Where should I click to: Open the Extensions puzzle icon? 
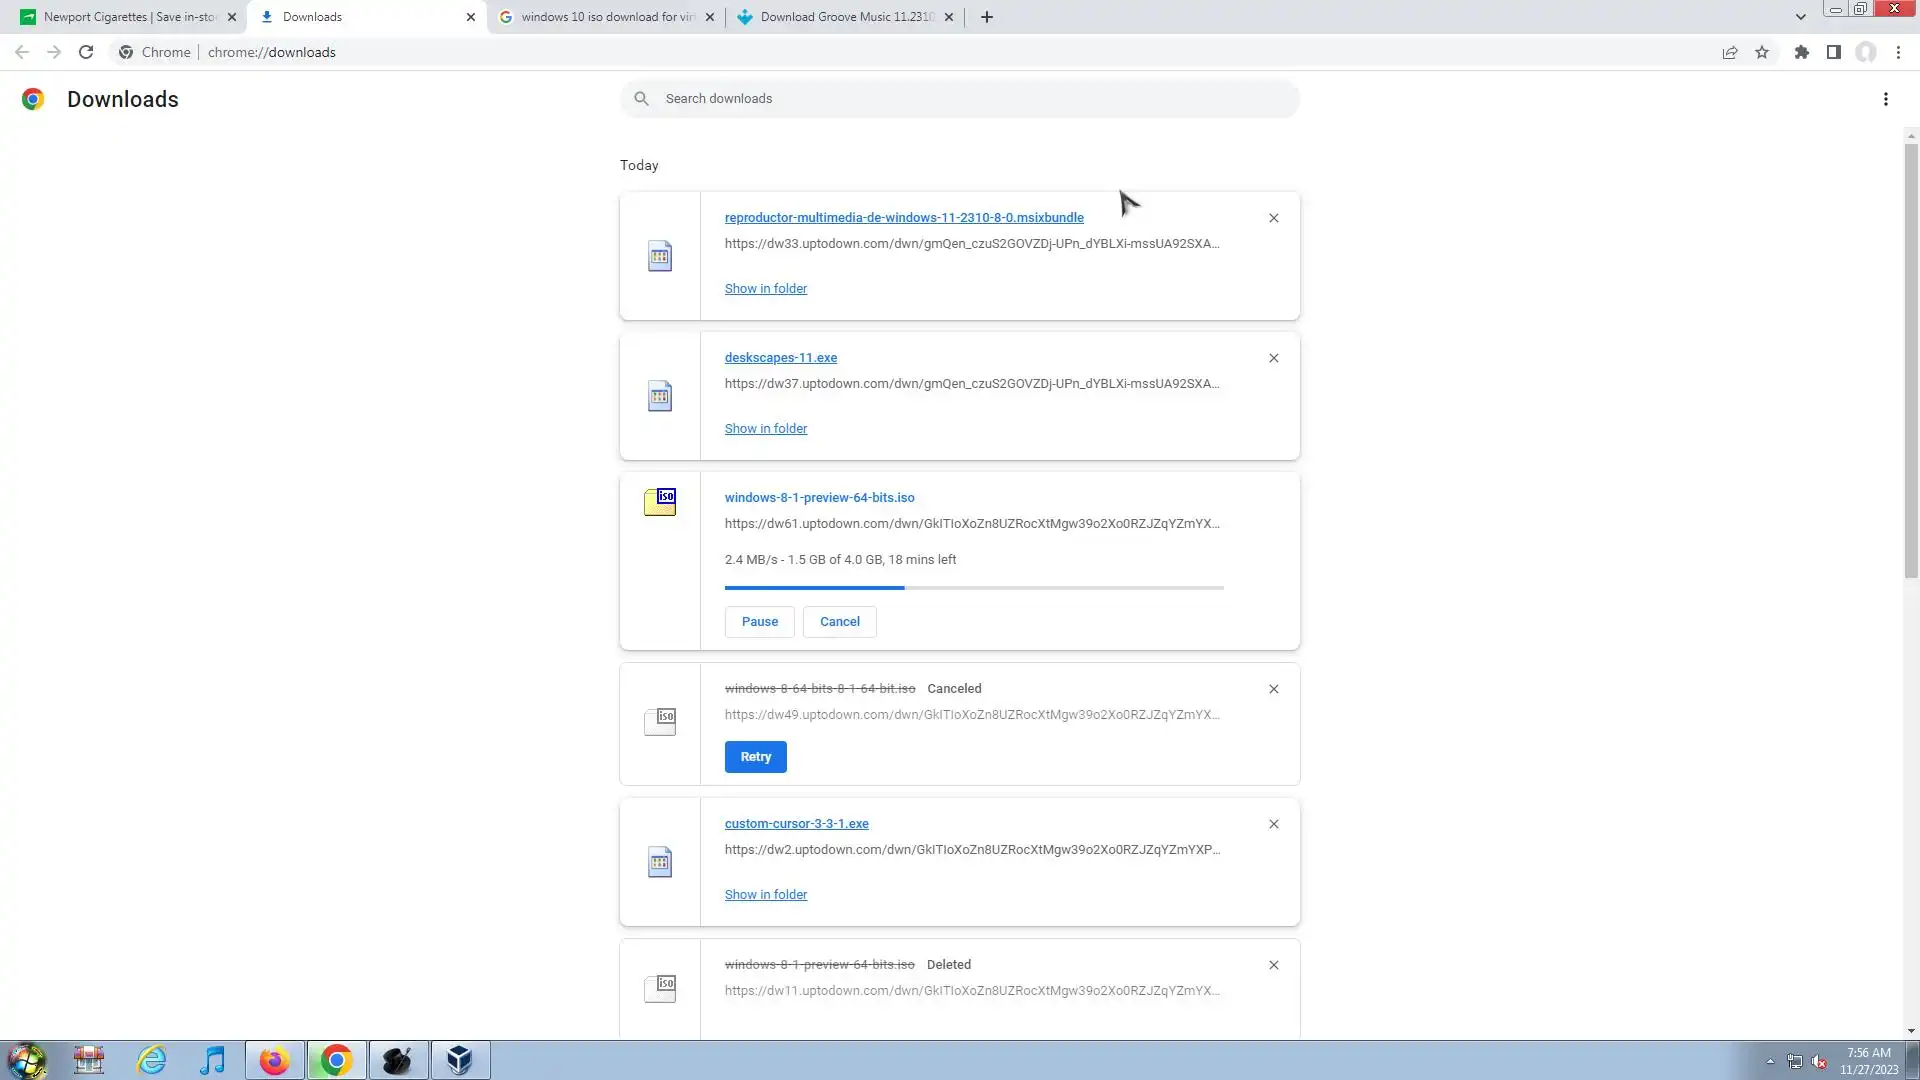1801,53
